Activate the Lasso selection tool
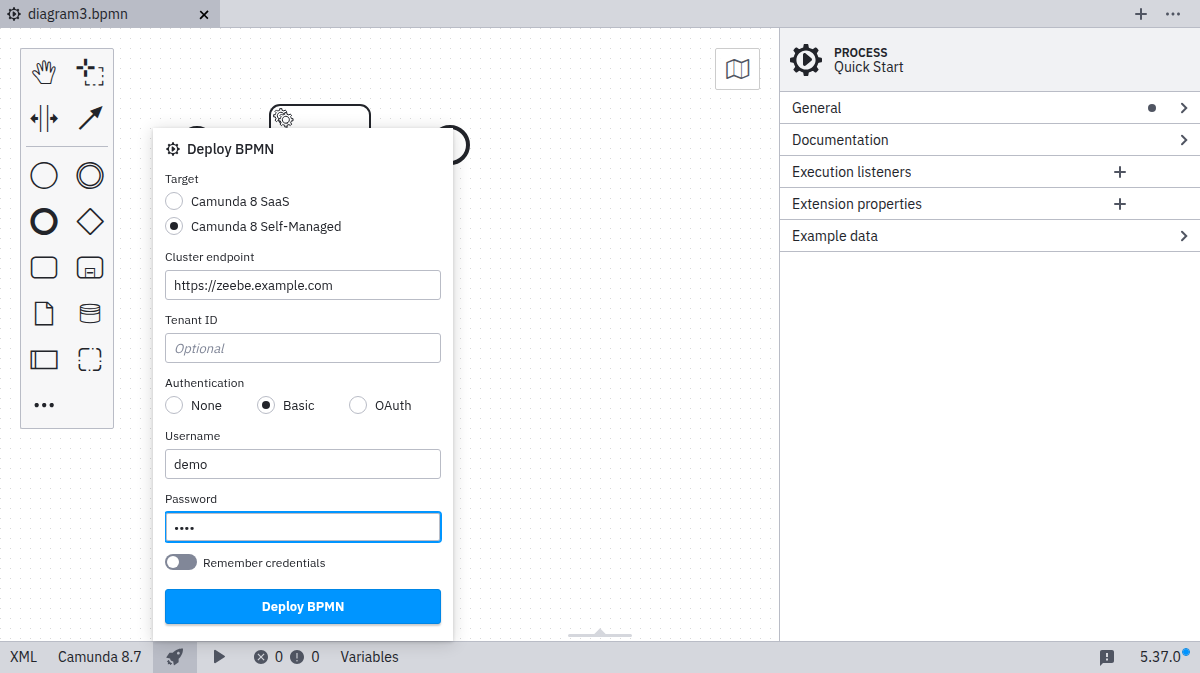The image size is (1200, 673). pos(90,71)
